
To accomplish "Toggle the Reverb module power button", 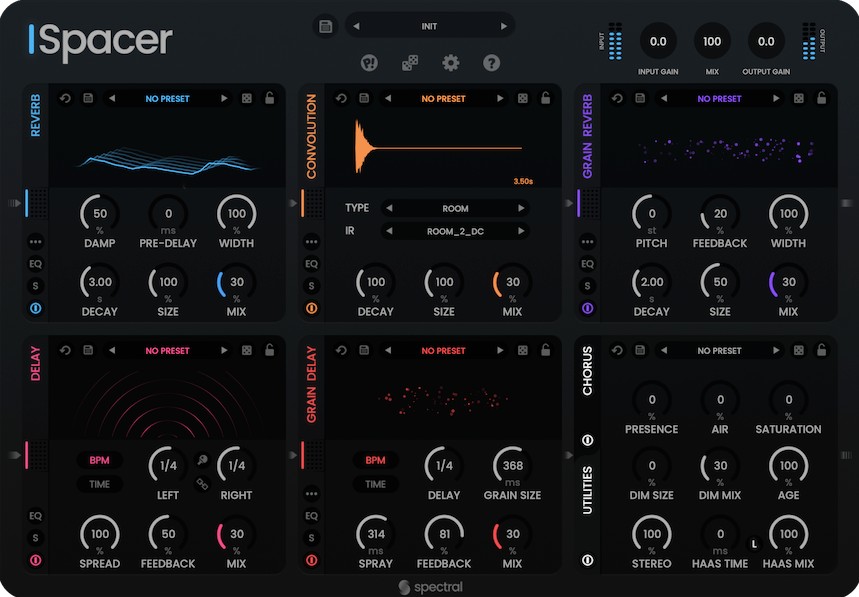I will point(36,308).
